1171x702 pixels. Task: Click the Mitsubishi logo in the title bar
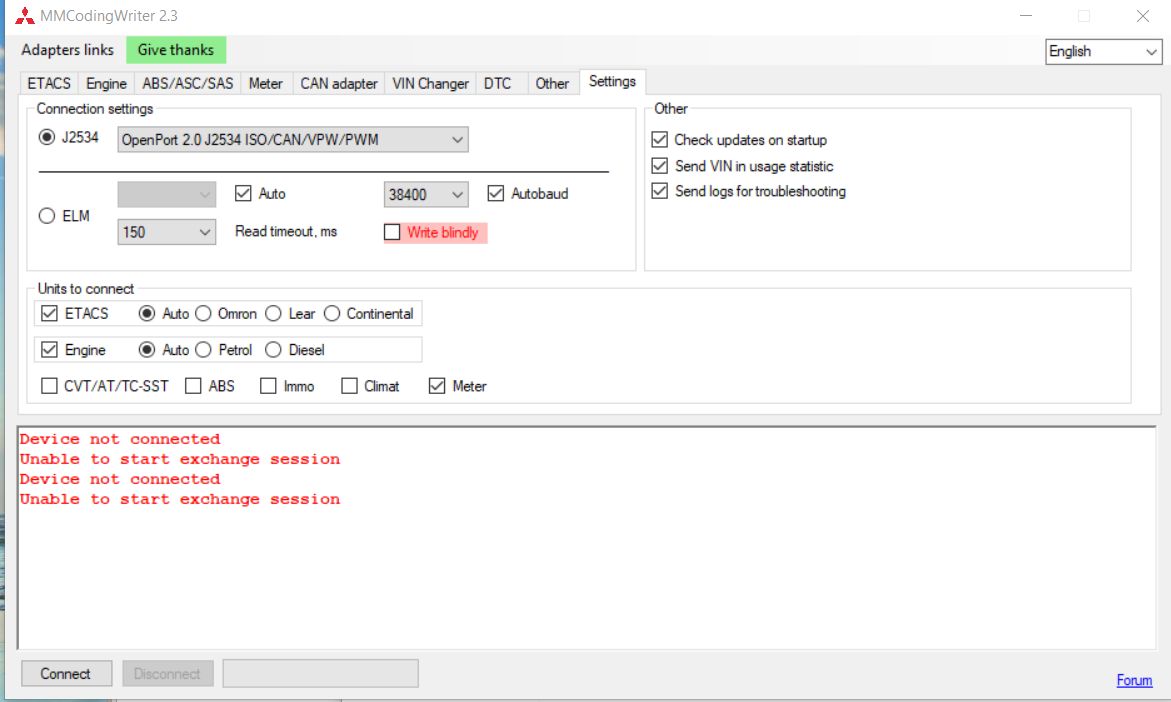pyautogui.click(x=25, y=16)
